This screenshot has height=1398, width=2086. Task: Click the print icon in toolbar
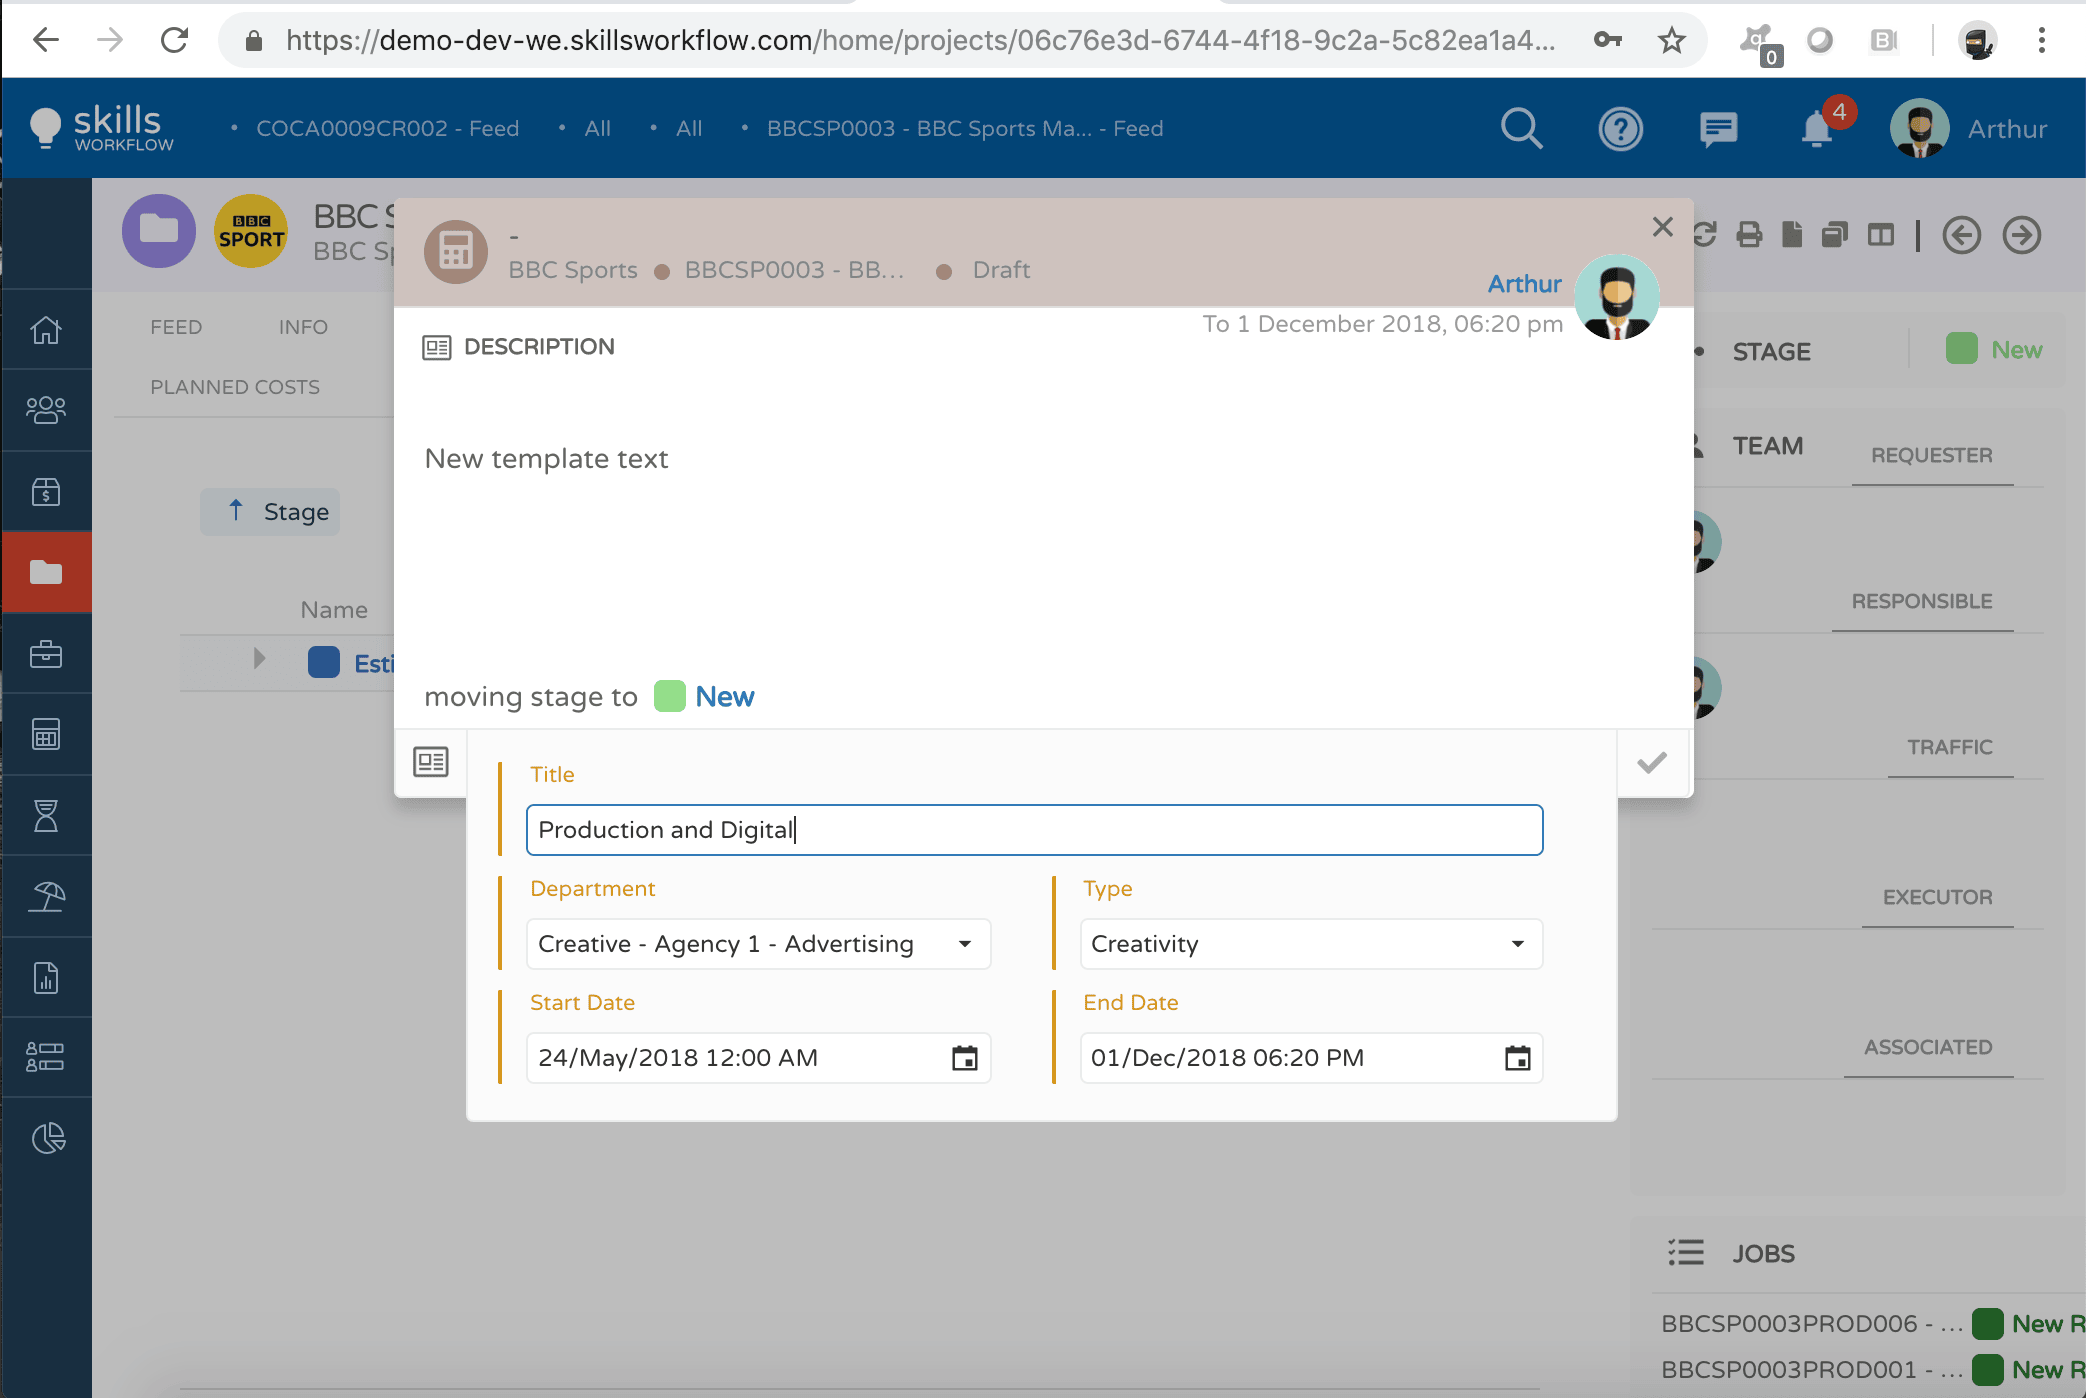1749,235
